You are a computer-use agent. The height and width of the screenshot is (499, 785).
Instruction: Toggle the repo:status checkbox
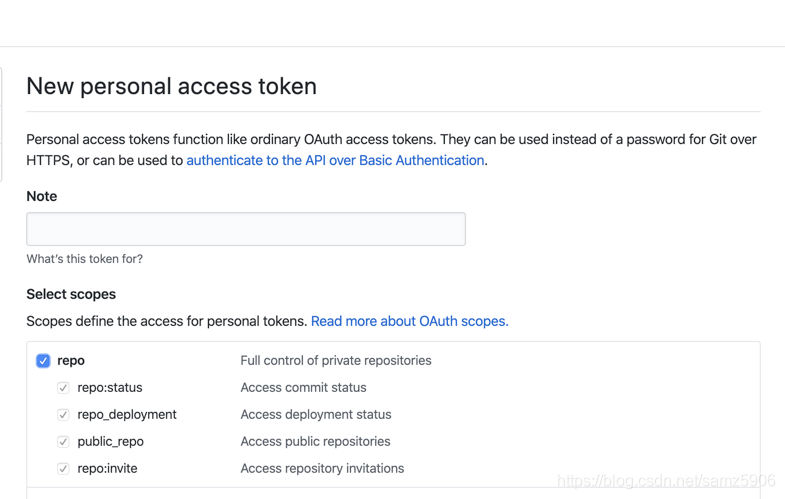click(63, 388)
